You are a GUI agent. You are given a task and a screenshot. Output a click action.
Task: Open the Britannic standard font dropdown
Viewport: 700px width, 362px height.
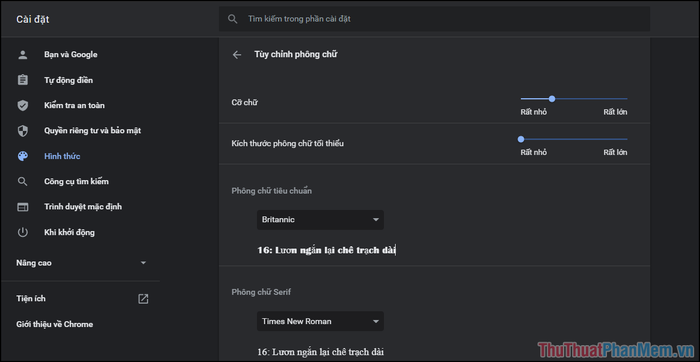click(320, 220)
